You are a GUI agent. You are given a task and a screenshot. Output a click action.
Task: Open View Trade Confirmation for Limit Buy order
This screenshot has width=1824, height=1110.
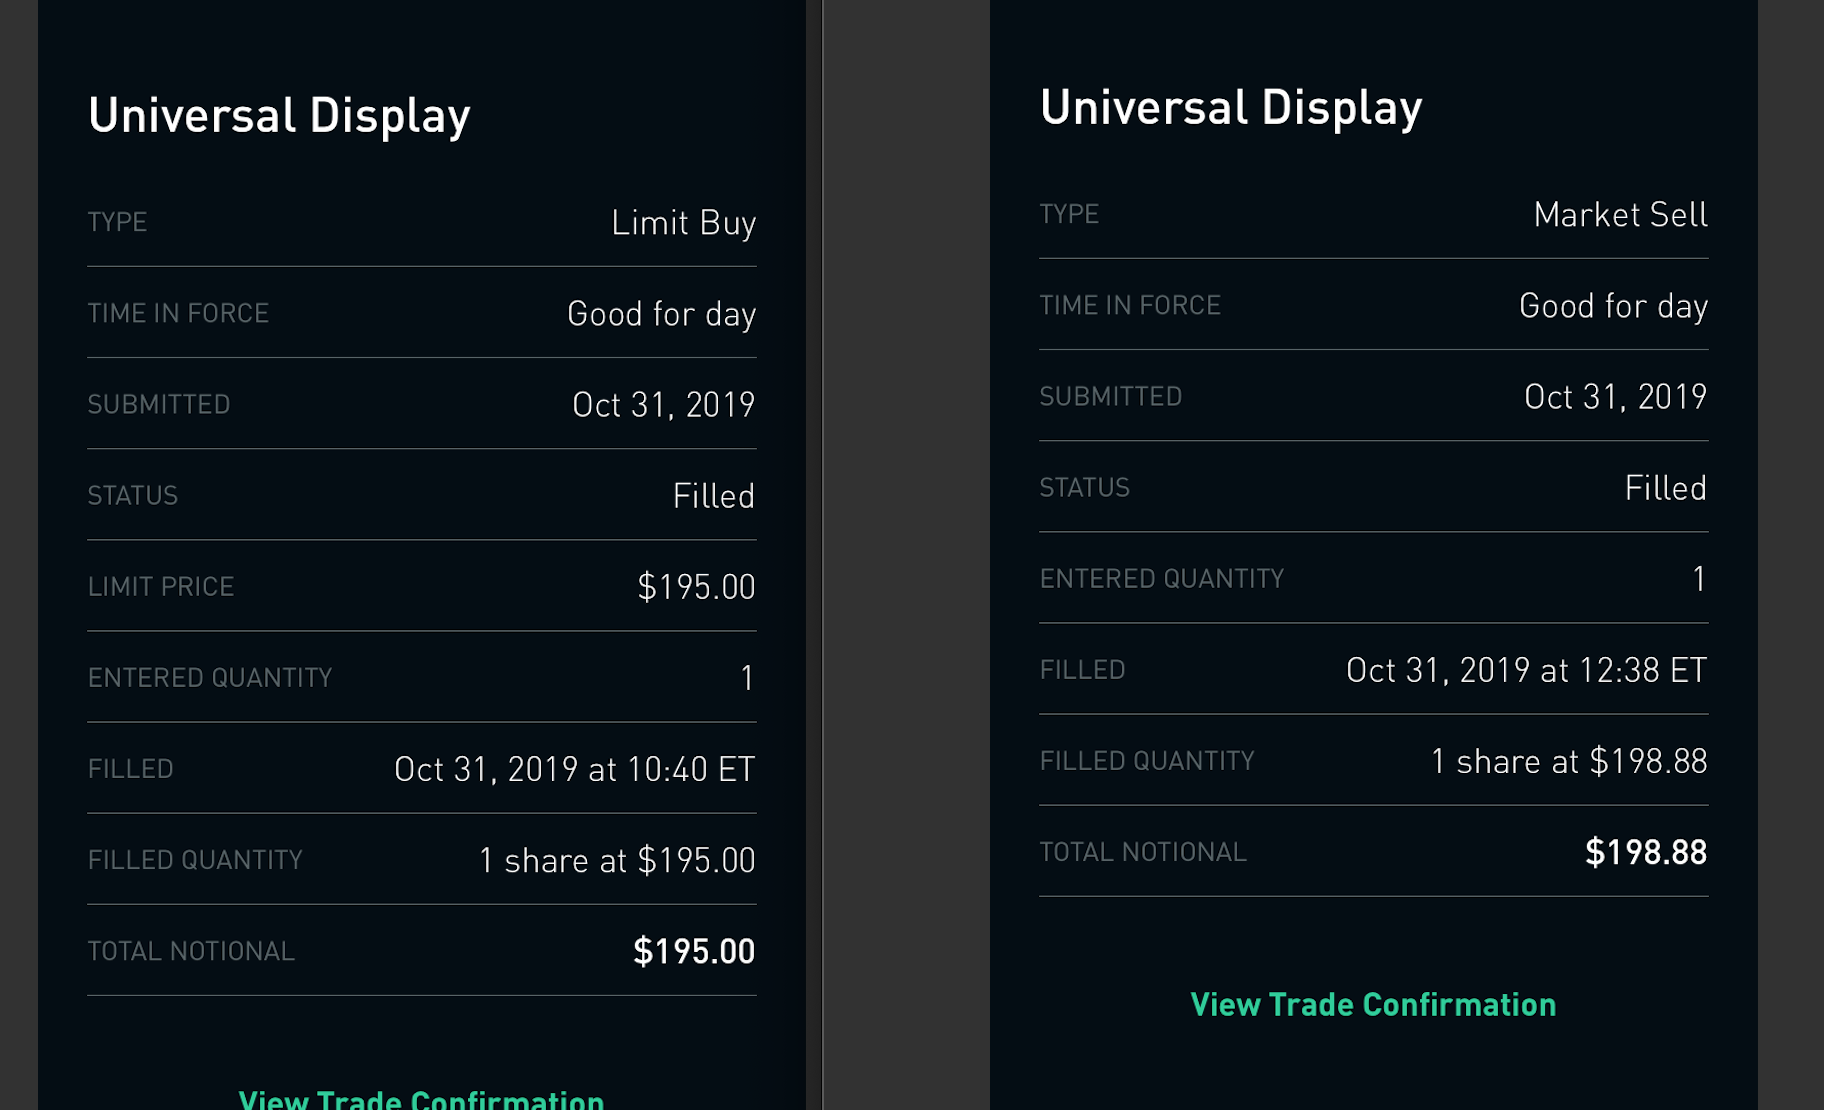(x=421, y=1098)
